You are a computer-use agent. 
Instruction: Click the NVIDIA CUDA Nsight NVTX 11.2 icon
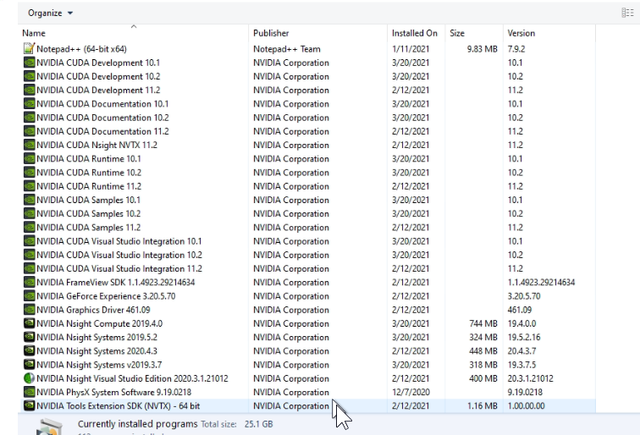click(29, 145)
